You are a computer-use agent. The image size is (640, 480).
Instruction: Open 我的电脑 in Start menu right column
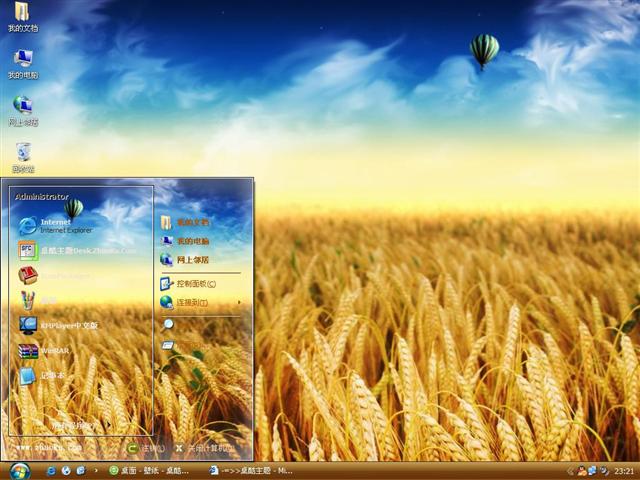[184, 241]
